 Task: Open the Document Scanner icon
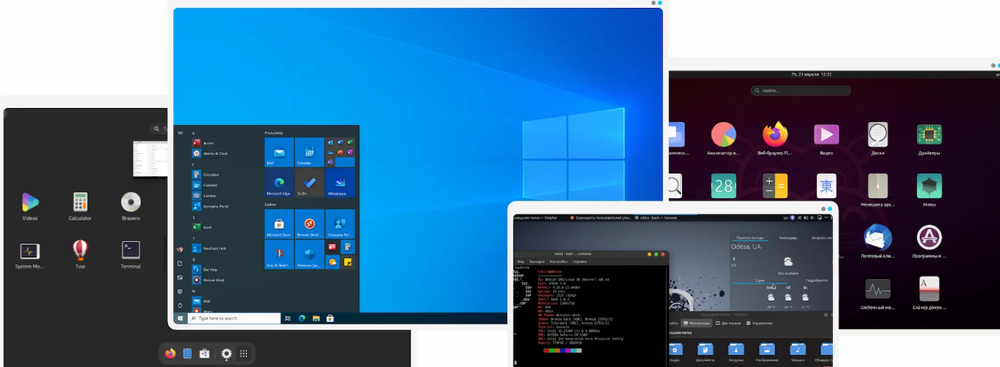coord(929,288)
